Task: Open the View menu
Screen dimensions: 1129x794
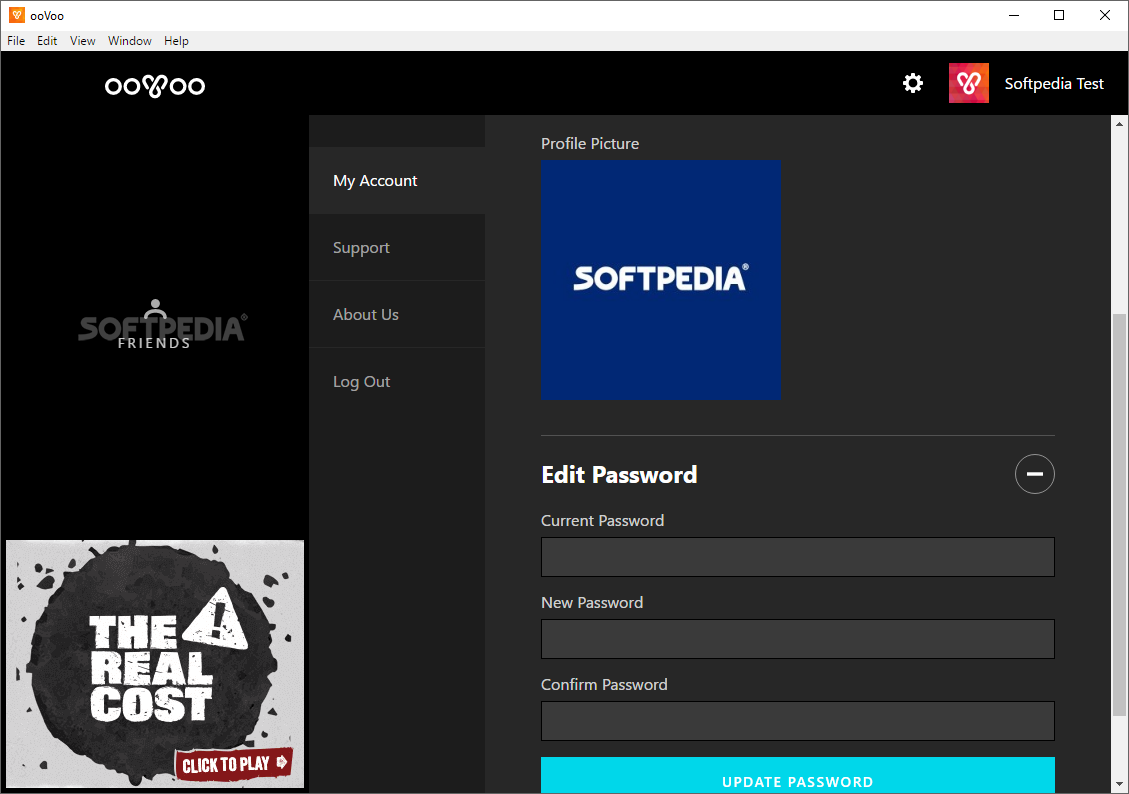Action: coord(82,41)
